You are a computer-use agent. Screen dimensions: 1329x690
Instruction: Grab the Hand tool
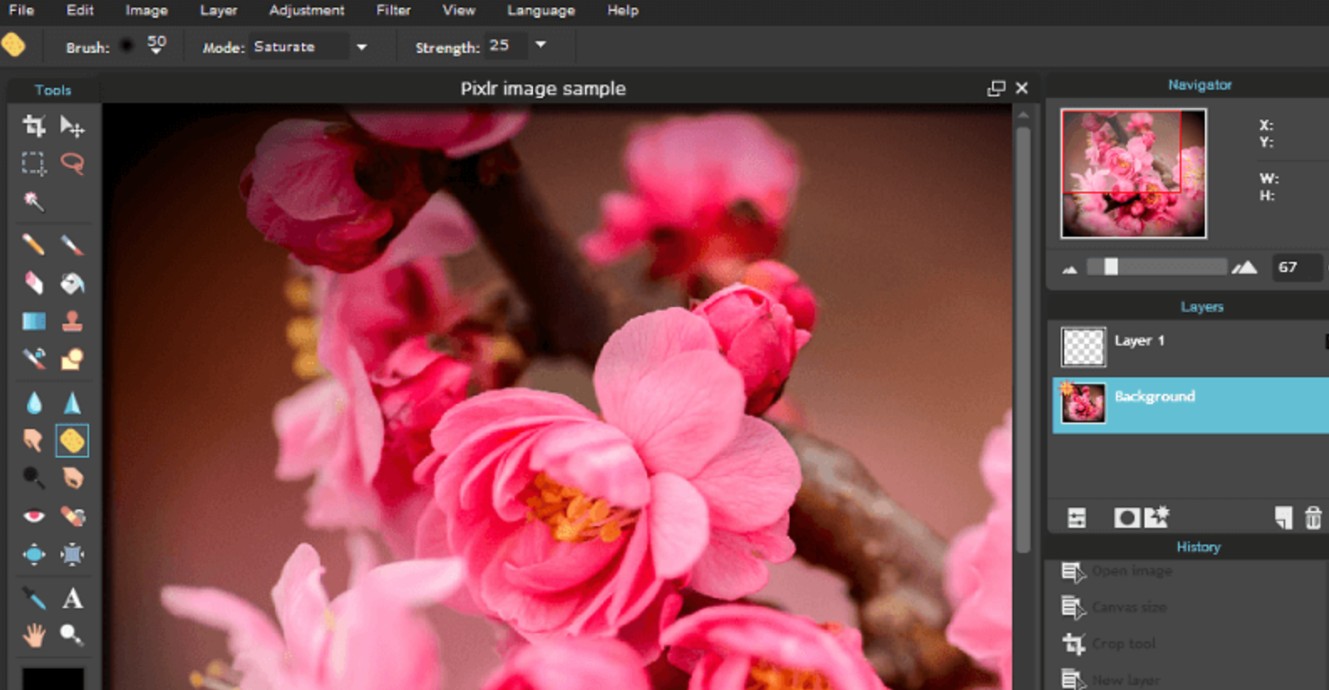34,636
